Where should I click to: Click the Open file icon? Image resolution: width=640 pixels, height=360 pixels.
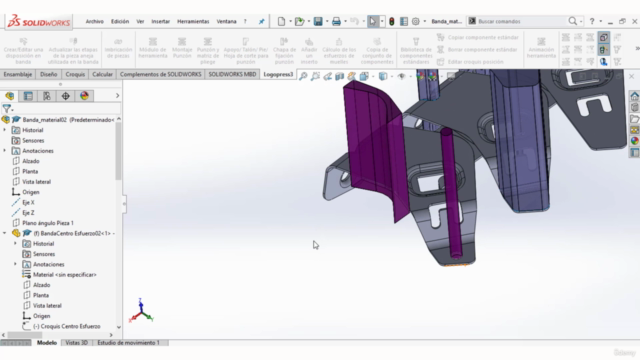pyautogui.click(x=300, y=21)
